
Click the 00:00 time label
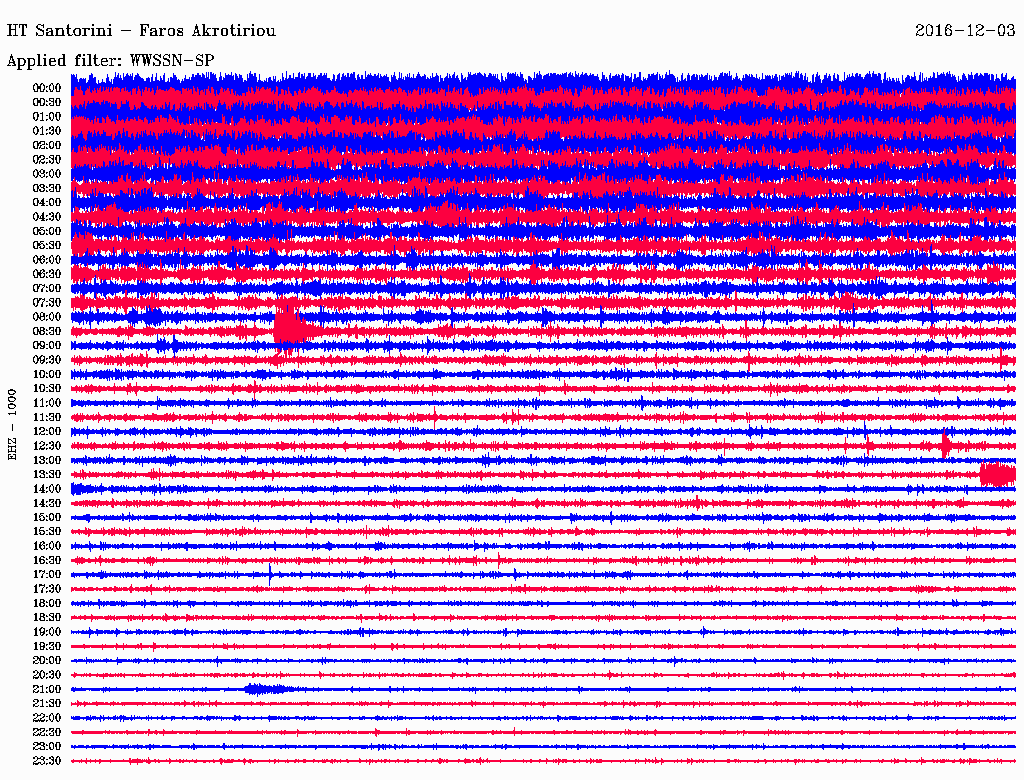(47, 88)
